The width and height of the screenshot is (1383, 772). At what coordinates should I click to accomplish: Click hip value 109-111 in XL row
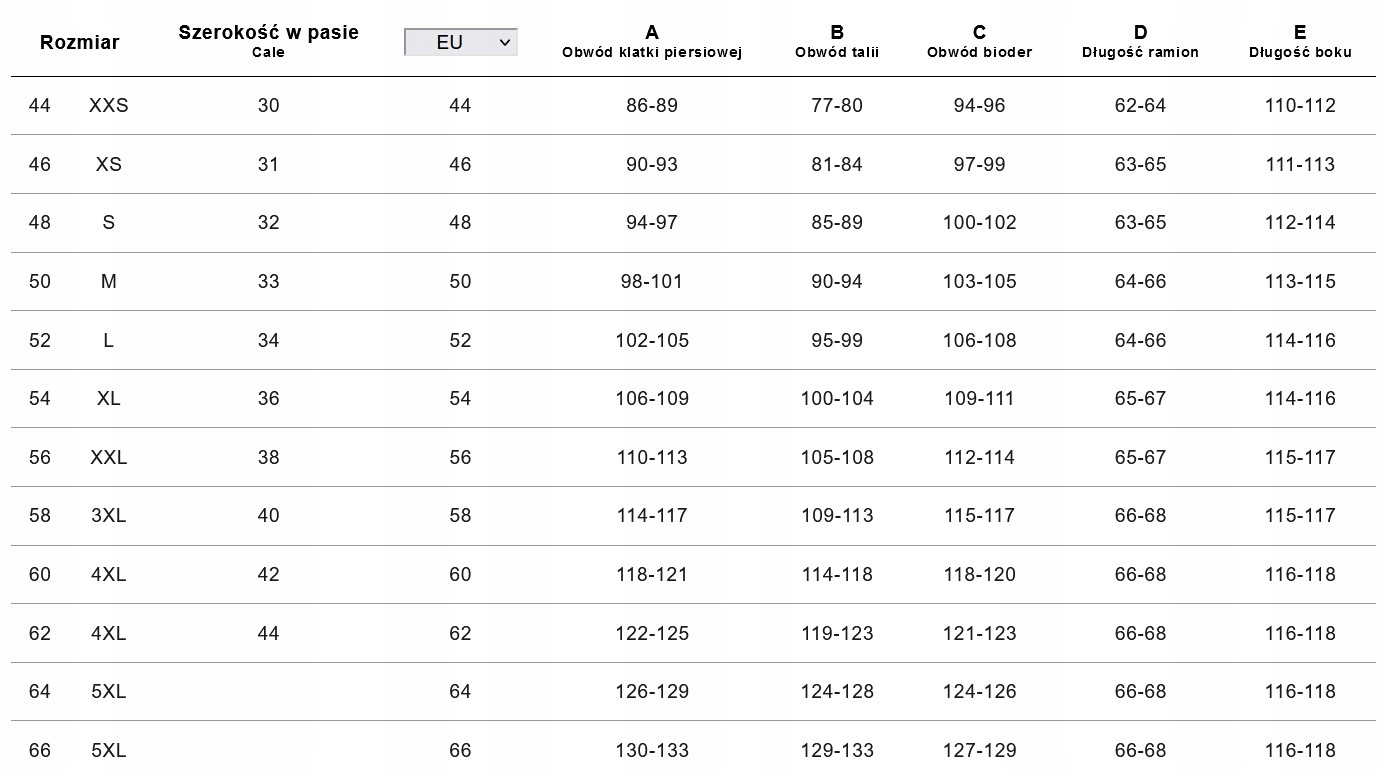click(979, 398)
